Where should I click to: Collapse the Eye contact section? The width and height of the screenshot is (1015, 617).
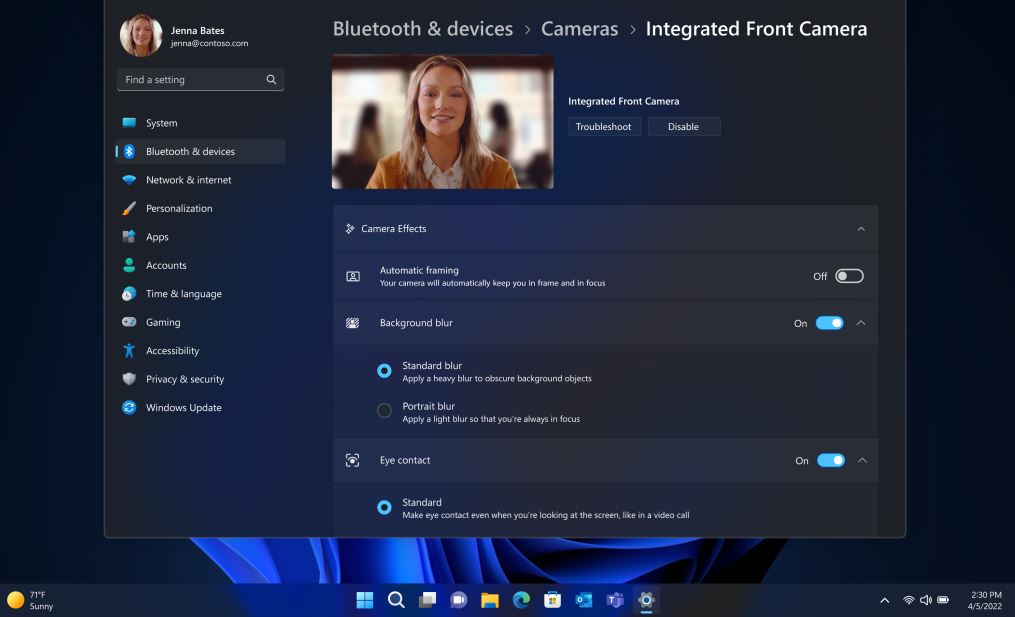point(861,460)
